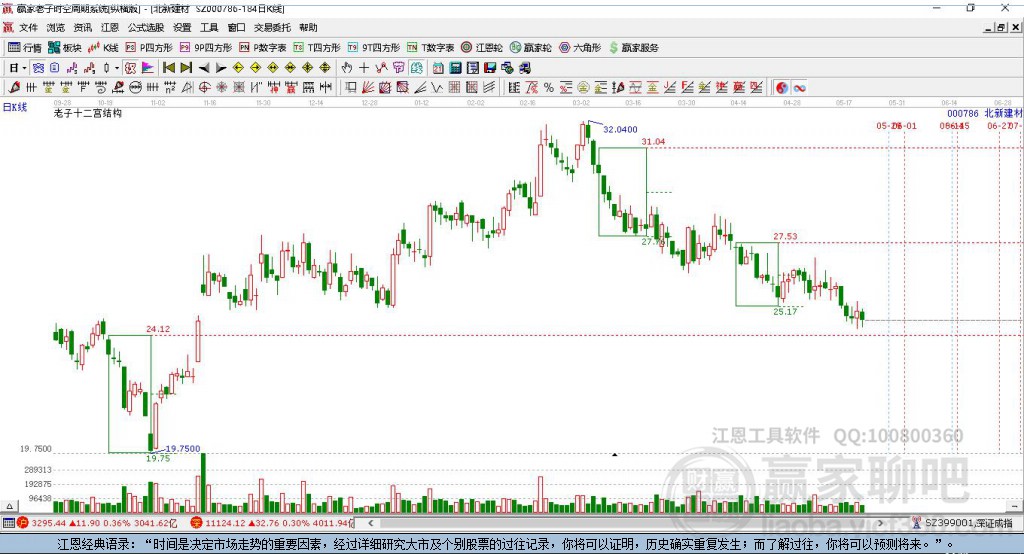Select the zigzag wave line tool

(437, 88)
